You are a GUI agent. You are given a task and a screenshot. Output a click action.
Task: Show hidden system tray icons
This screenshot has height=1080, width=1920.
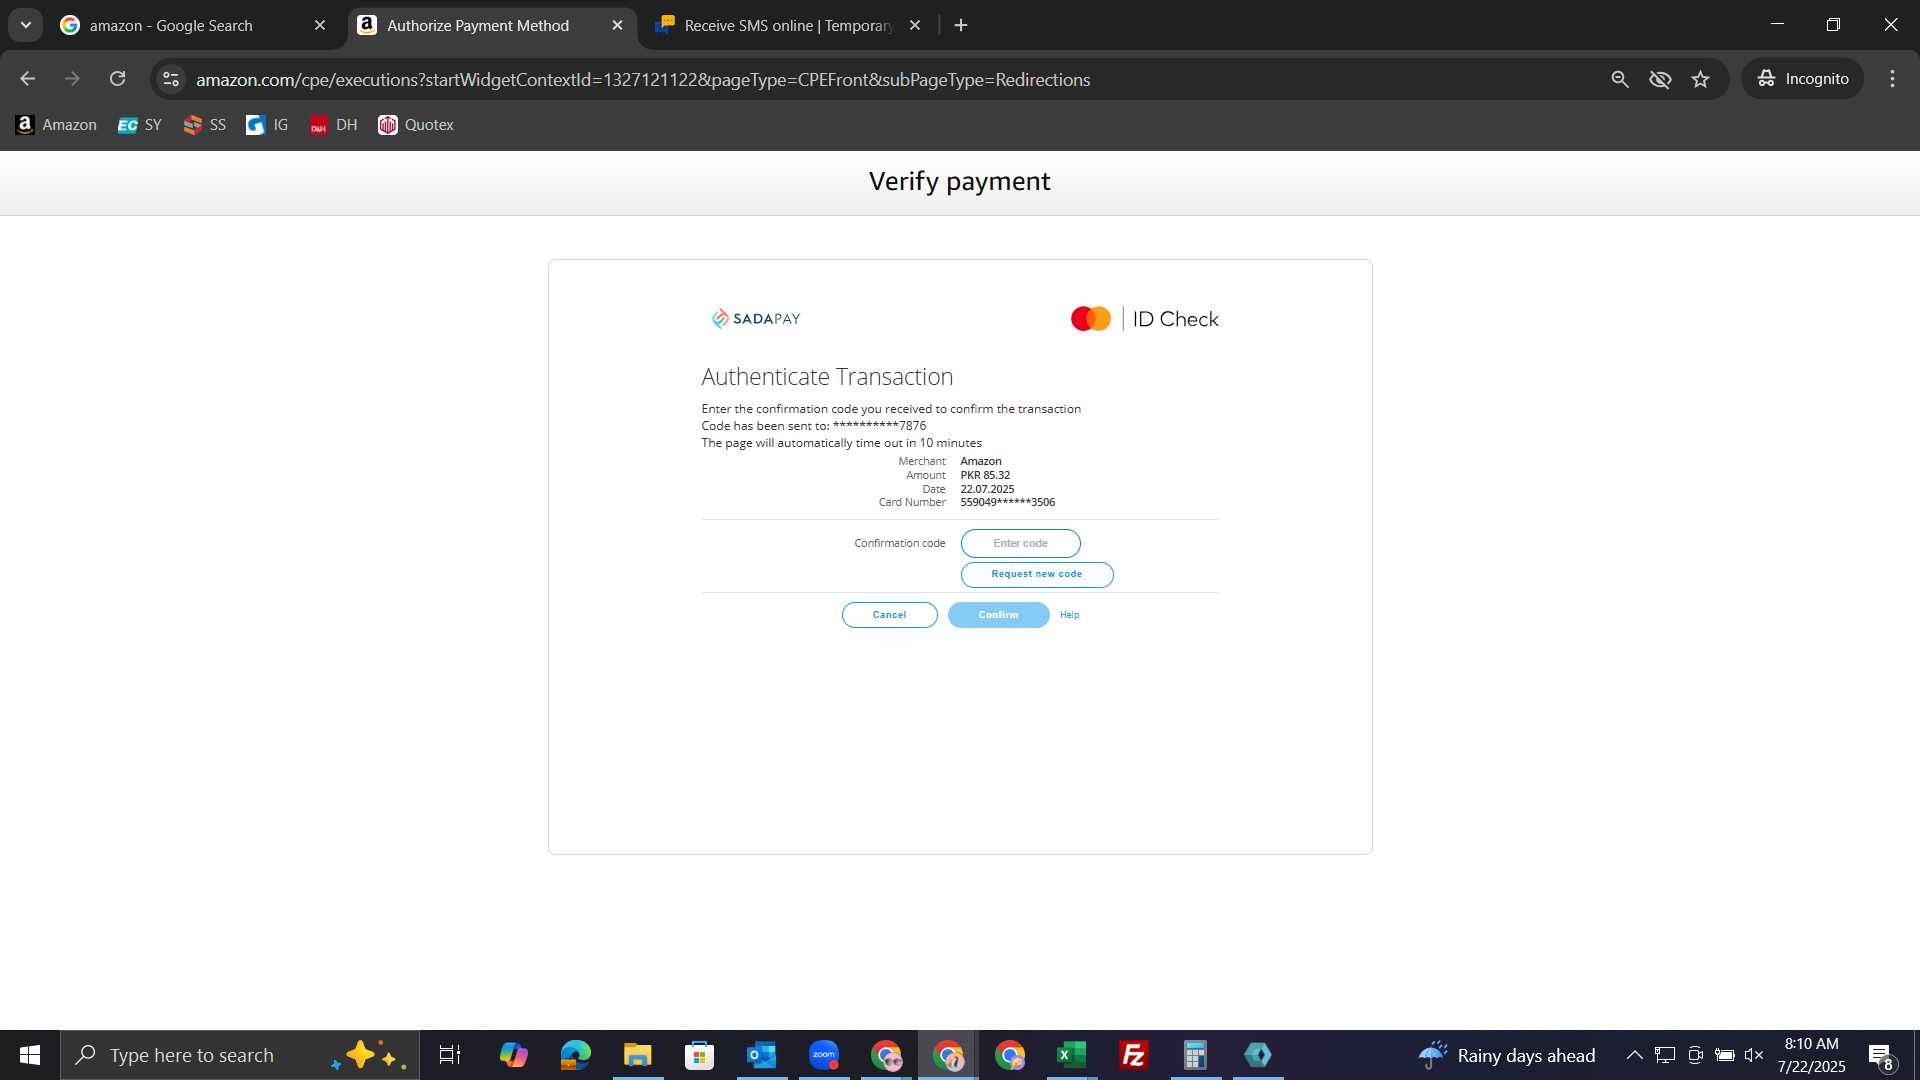point(1634,1055)
